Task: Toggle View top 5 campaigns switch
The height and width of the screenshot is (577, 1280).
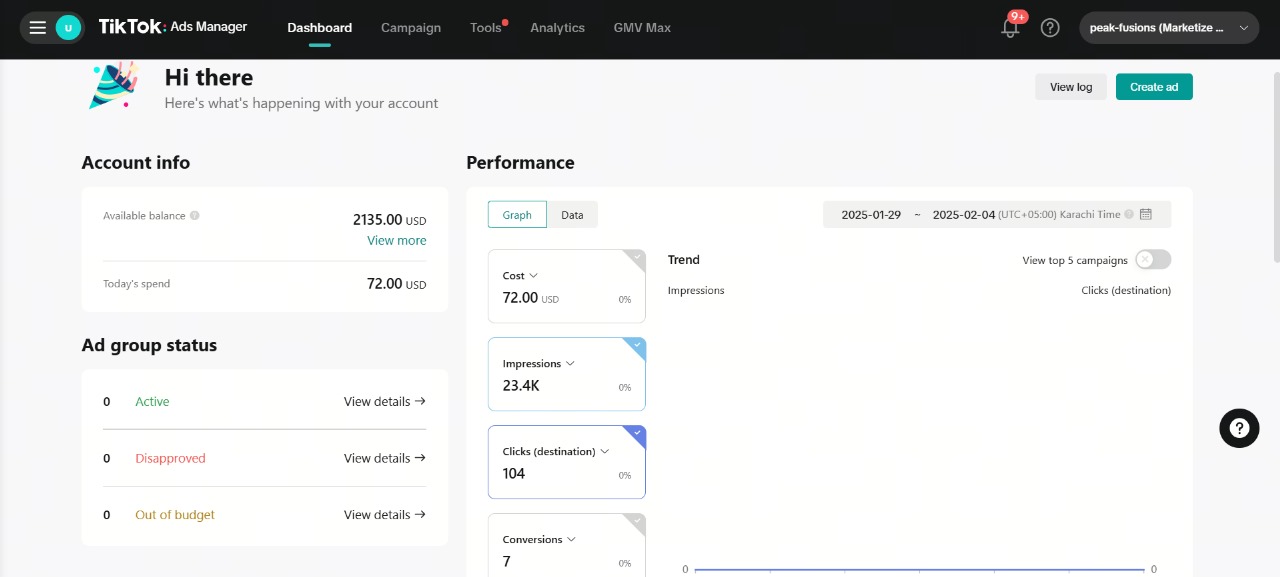Action: pyautogui.click(x=1153, y=260)
